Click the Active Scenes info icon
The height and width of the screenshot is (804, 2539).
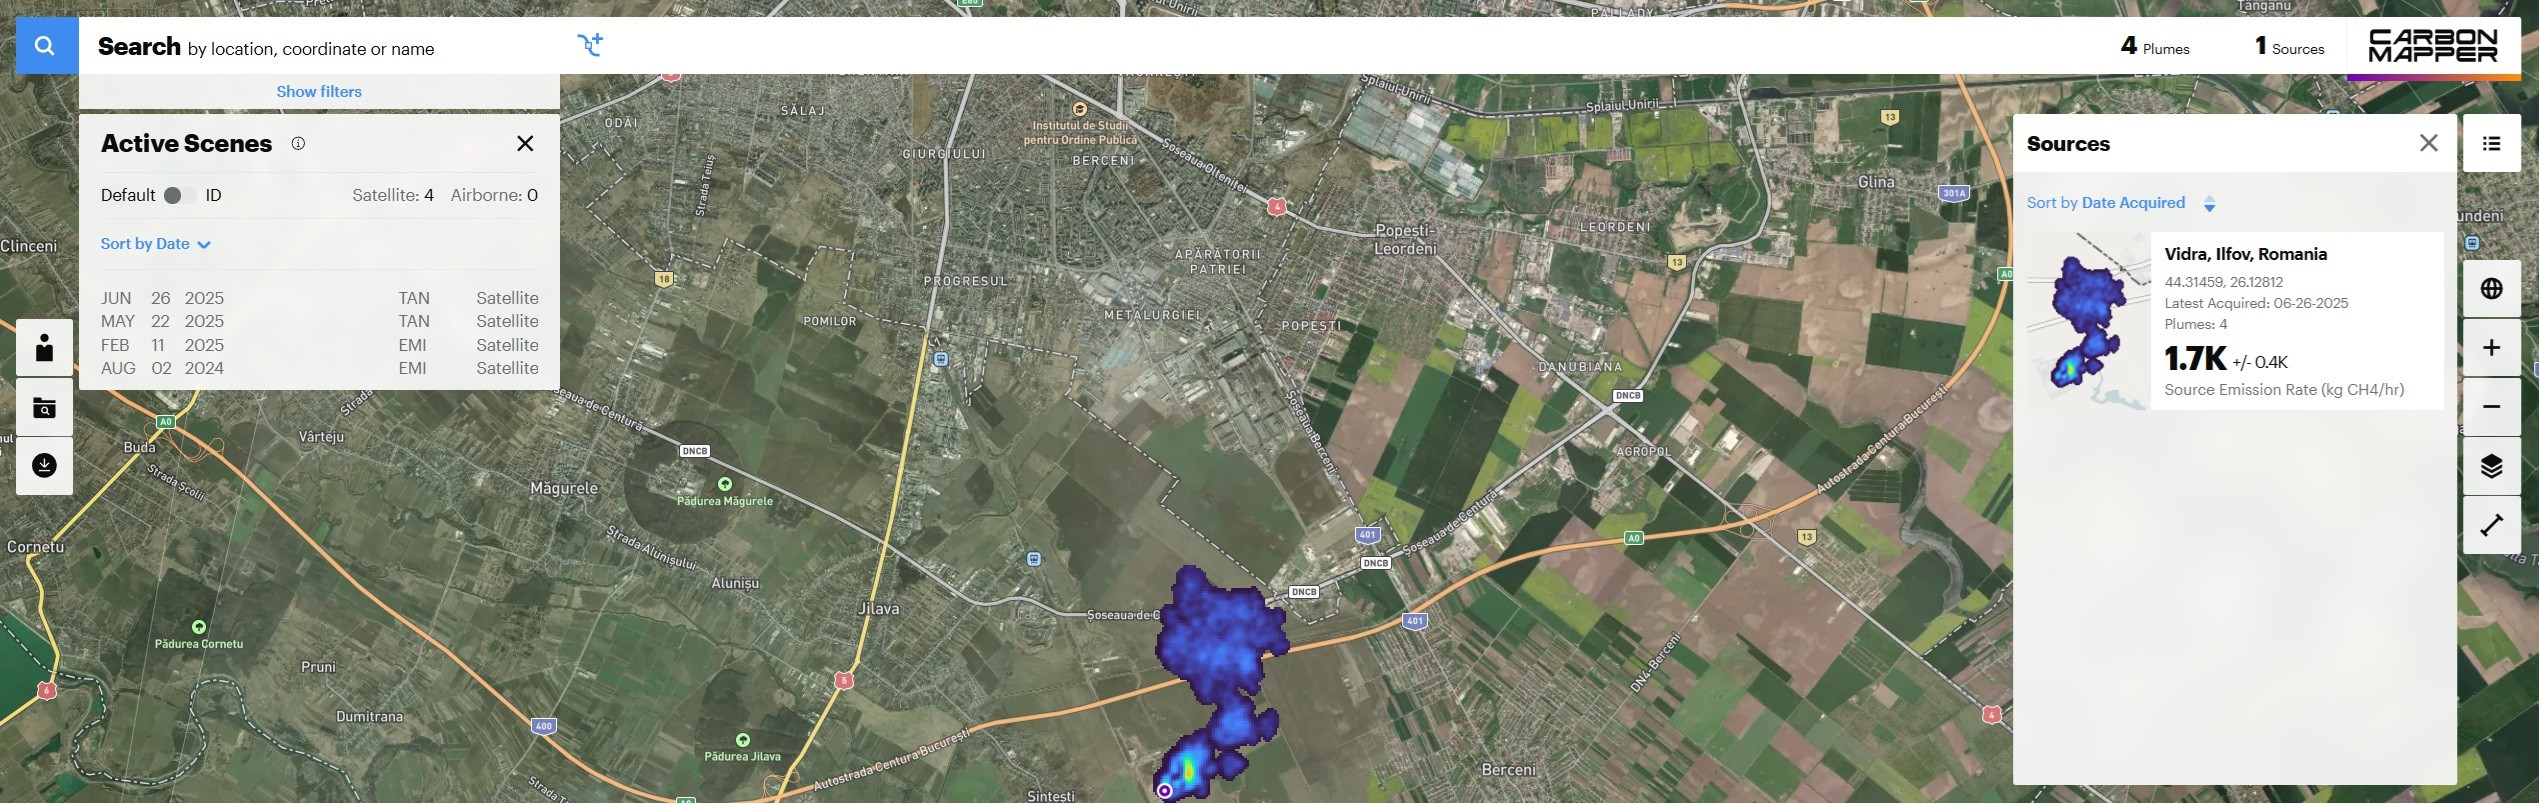(298, 143)
